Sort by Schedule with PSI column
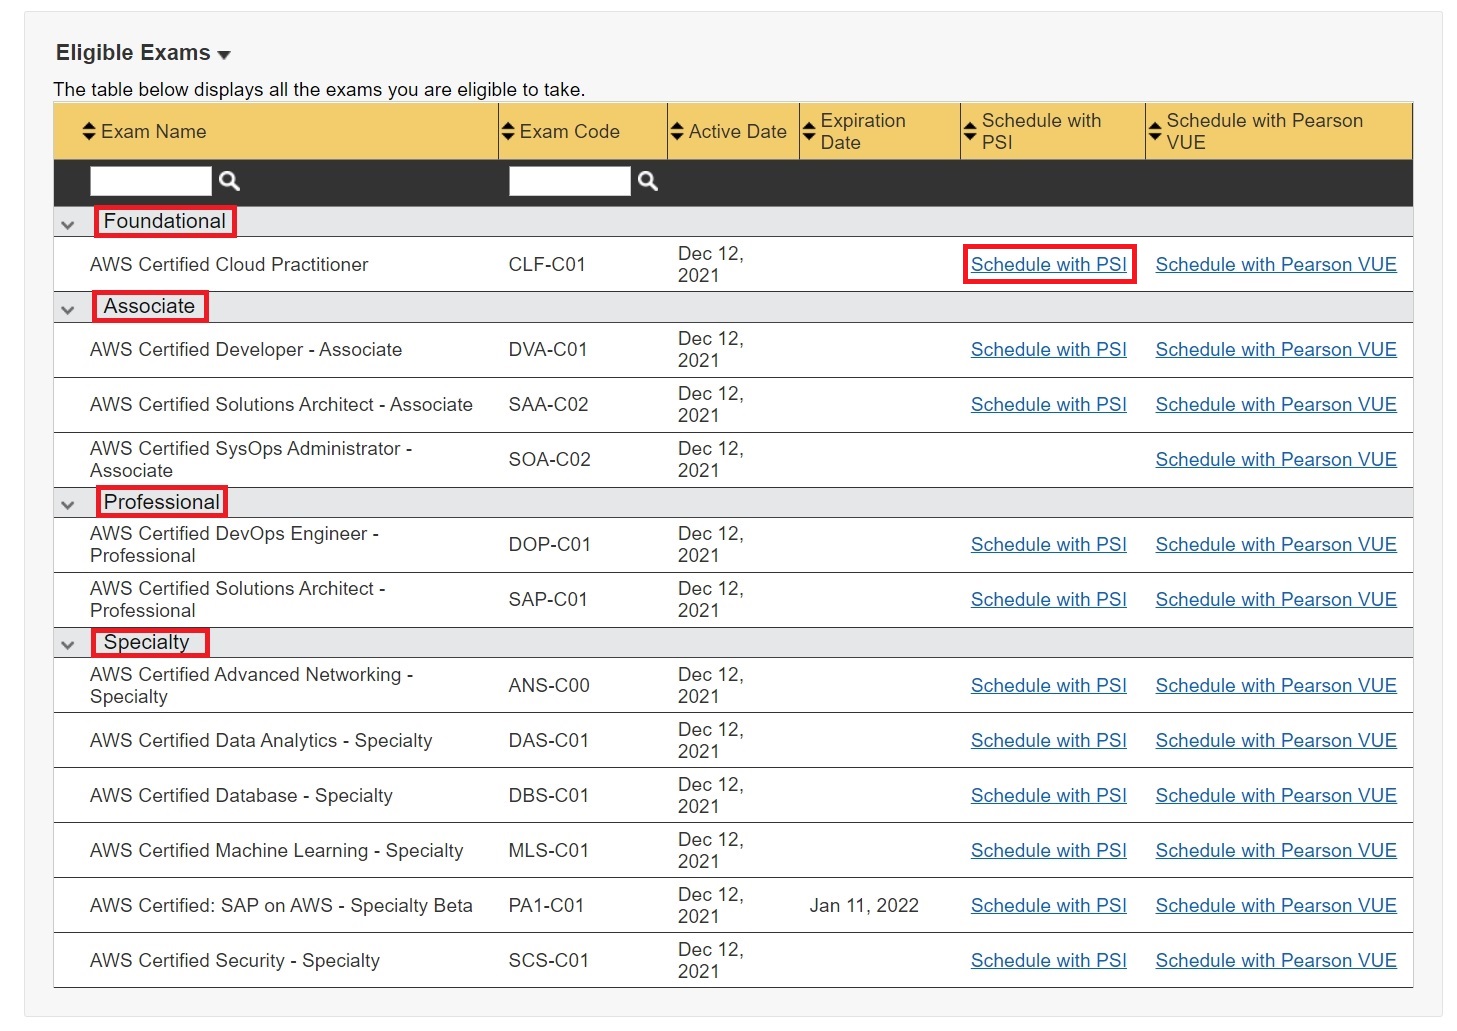Image resolution: width=1457 pixels, height=1031 pixels. [970, 131]
